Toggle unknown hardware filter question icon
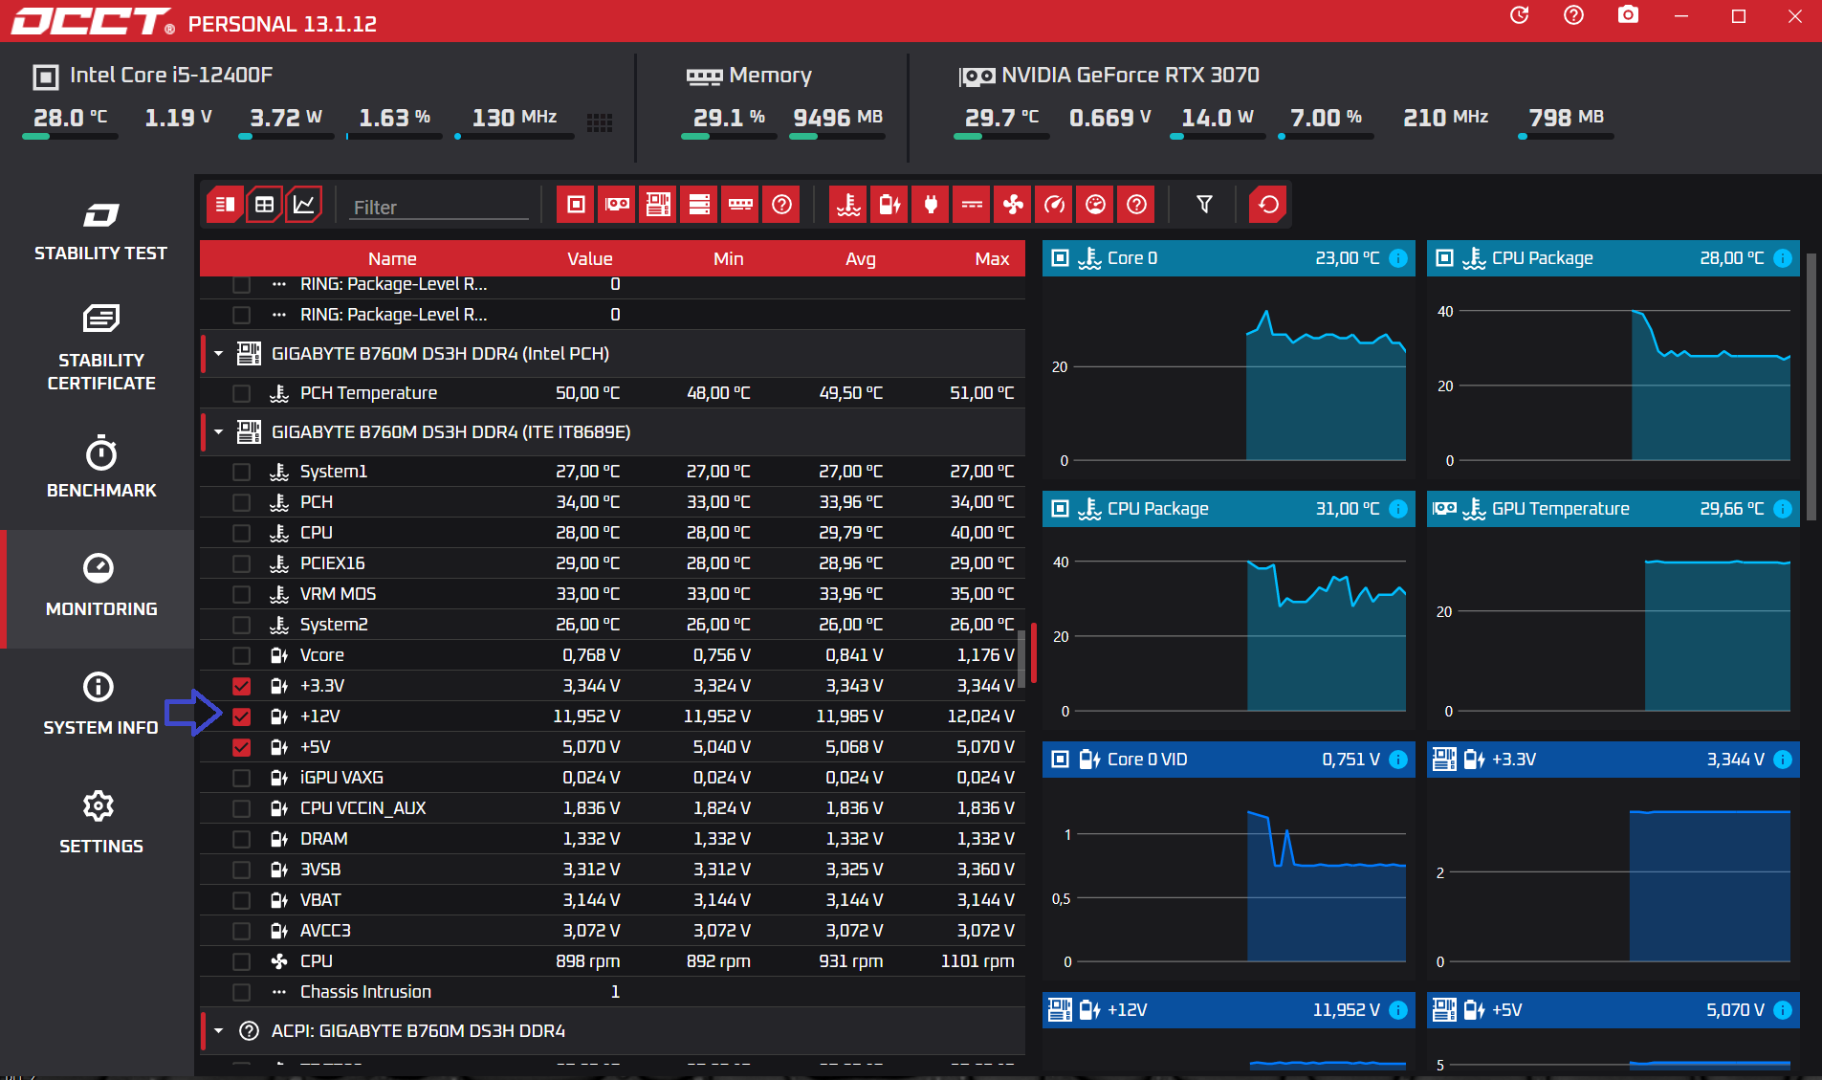Viewport: 1822px width, 1080px height. click(782, 205)
